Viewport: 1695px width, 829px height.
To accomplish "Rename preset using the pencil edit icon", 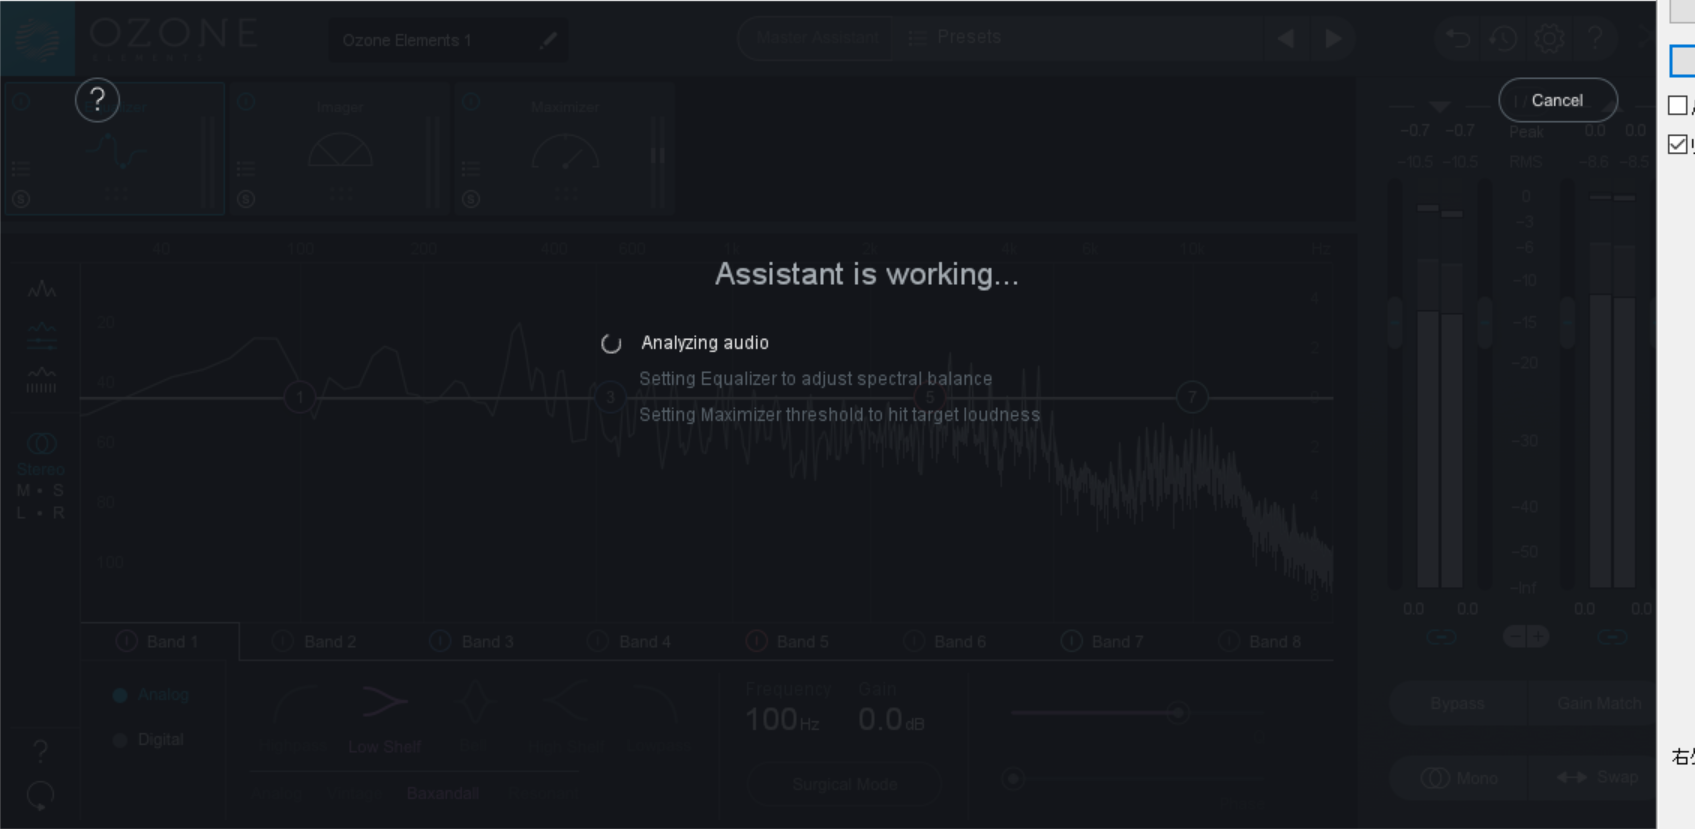I will click(x=548, y=40).
